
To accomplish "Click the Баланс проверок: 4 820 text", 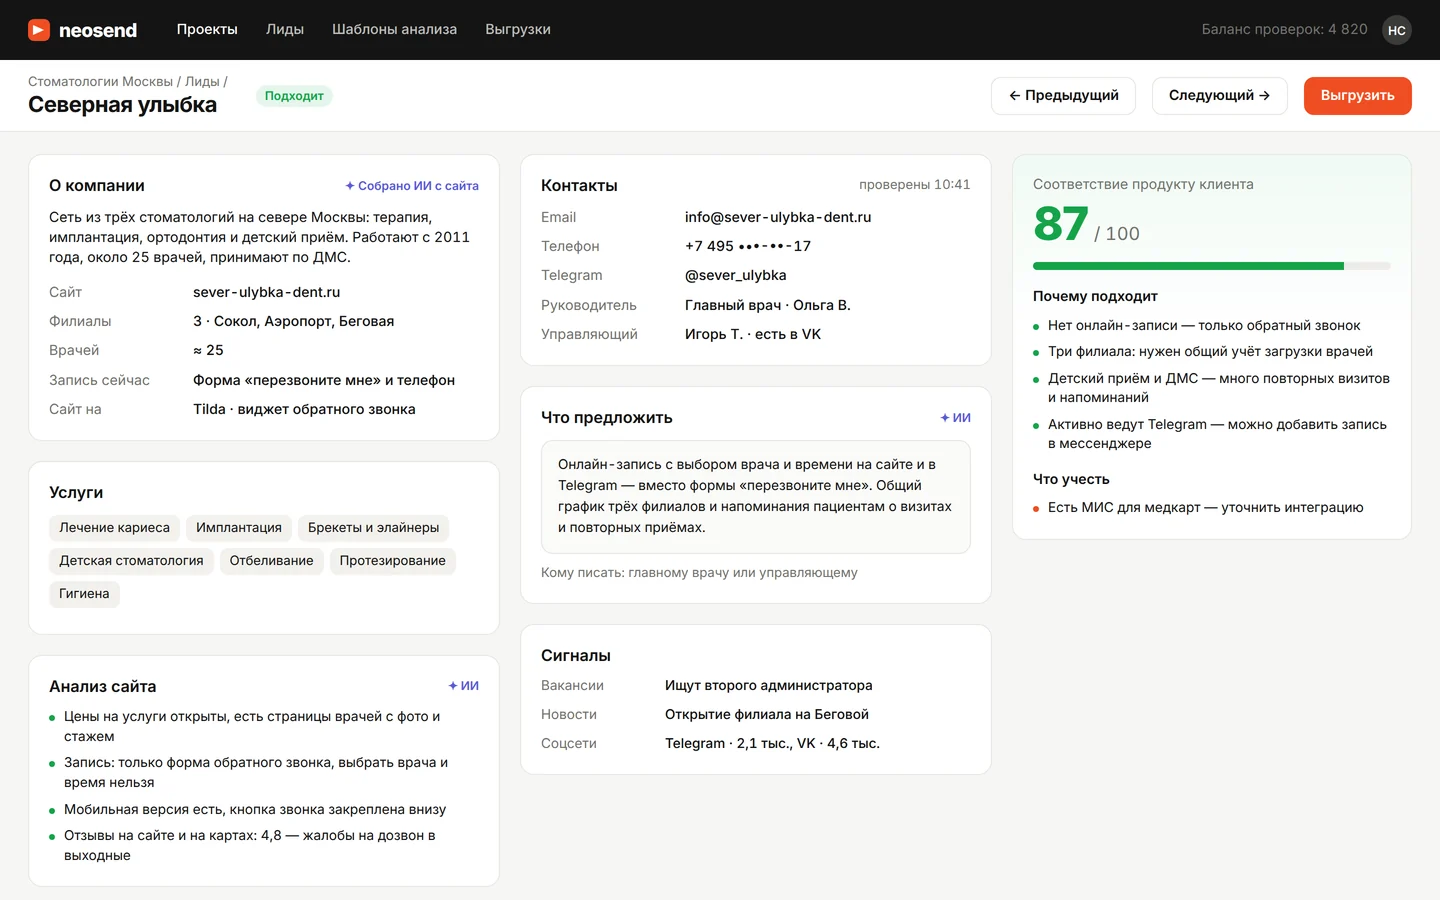I will tap(1285, 30).
